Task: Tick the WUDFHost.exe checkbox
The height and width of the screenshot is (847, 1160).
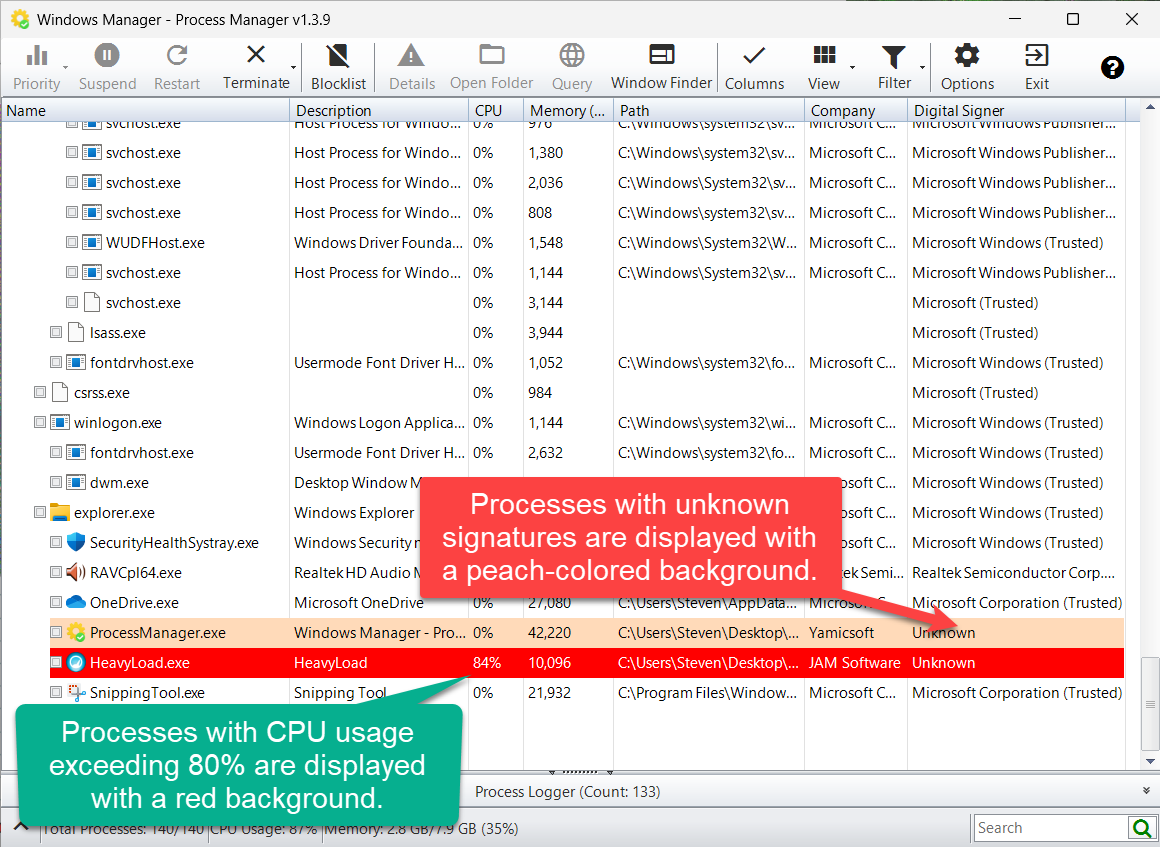Action: pyautogui.click(x=72, y=242)
